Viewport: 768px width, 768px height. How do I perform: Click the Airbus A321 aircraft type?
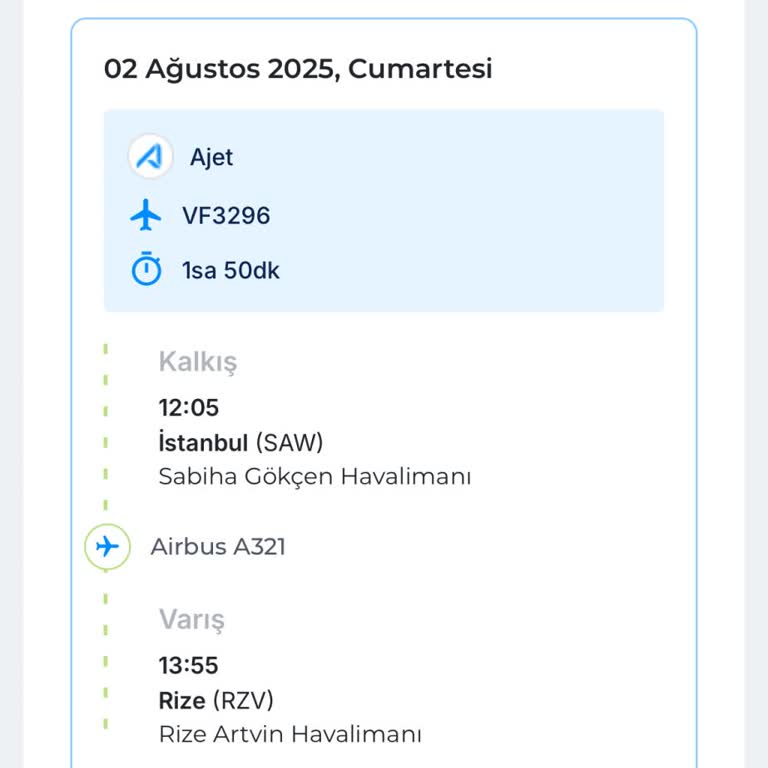pyautogui.click(x=218, y=547)
